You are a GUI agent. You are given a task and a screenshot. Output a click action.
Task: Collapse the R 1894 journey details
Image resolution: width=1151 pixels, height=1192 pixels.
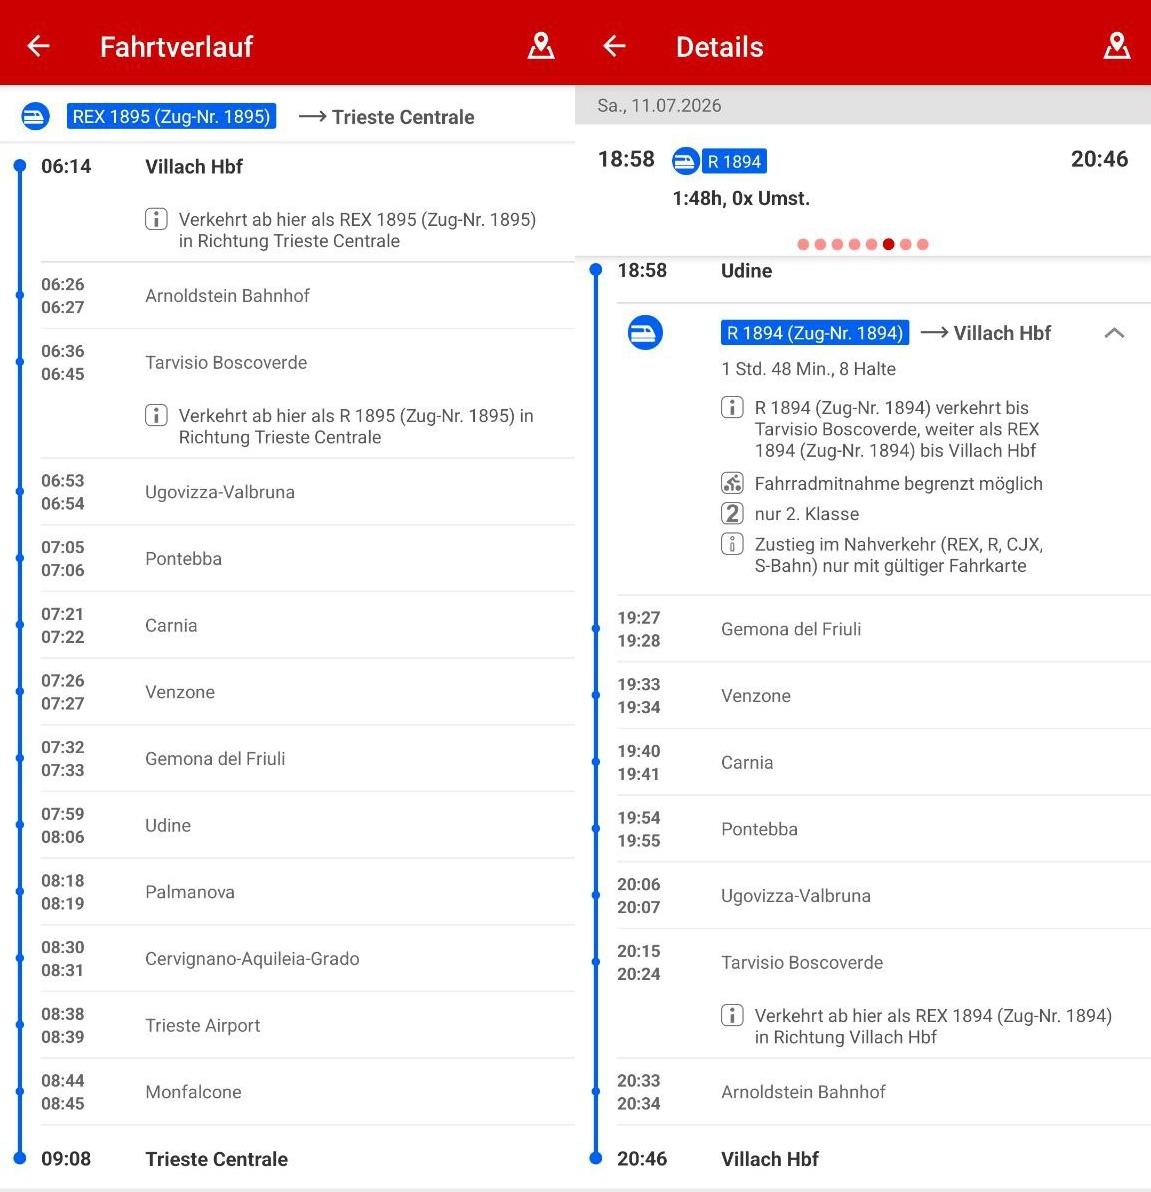coord(1114,333)
